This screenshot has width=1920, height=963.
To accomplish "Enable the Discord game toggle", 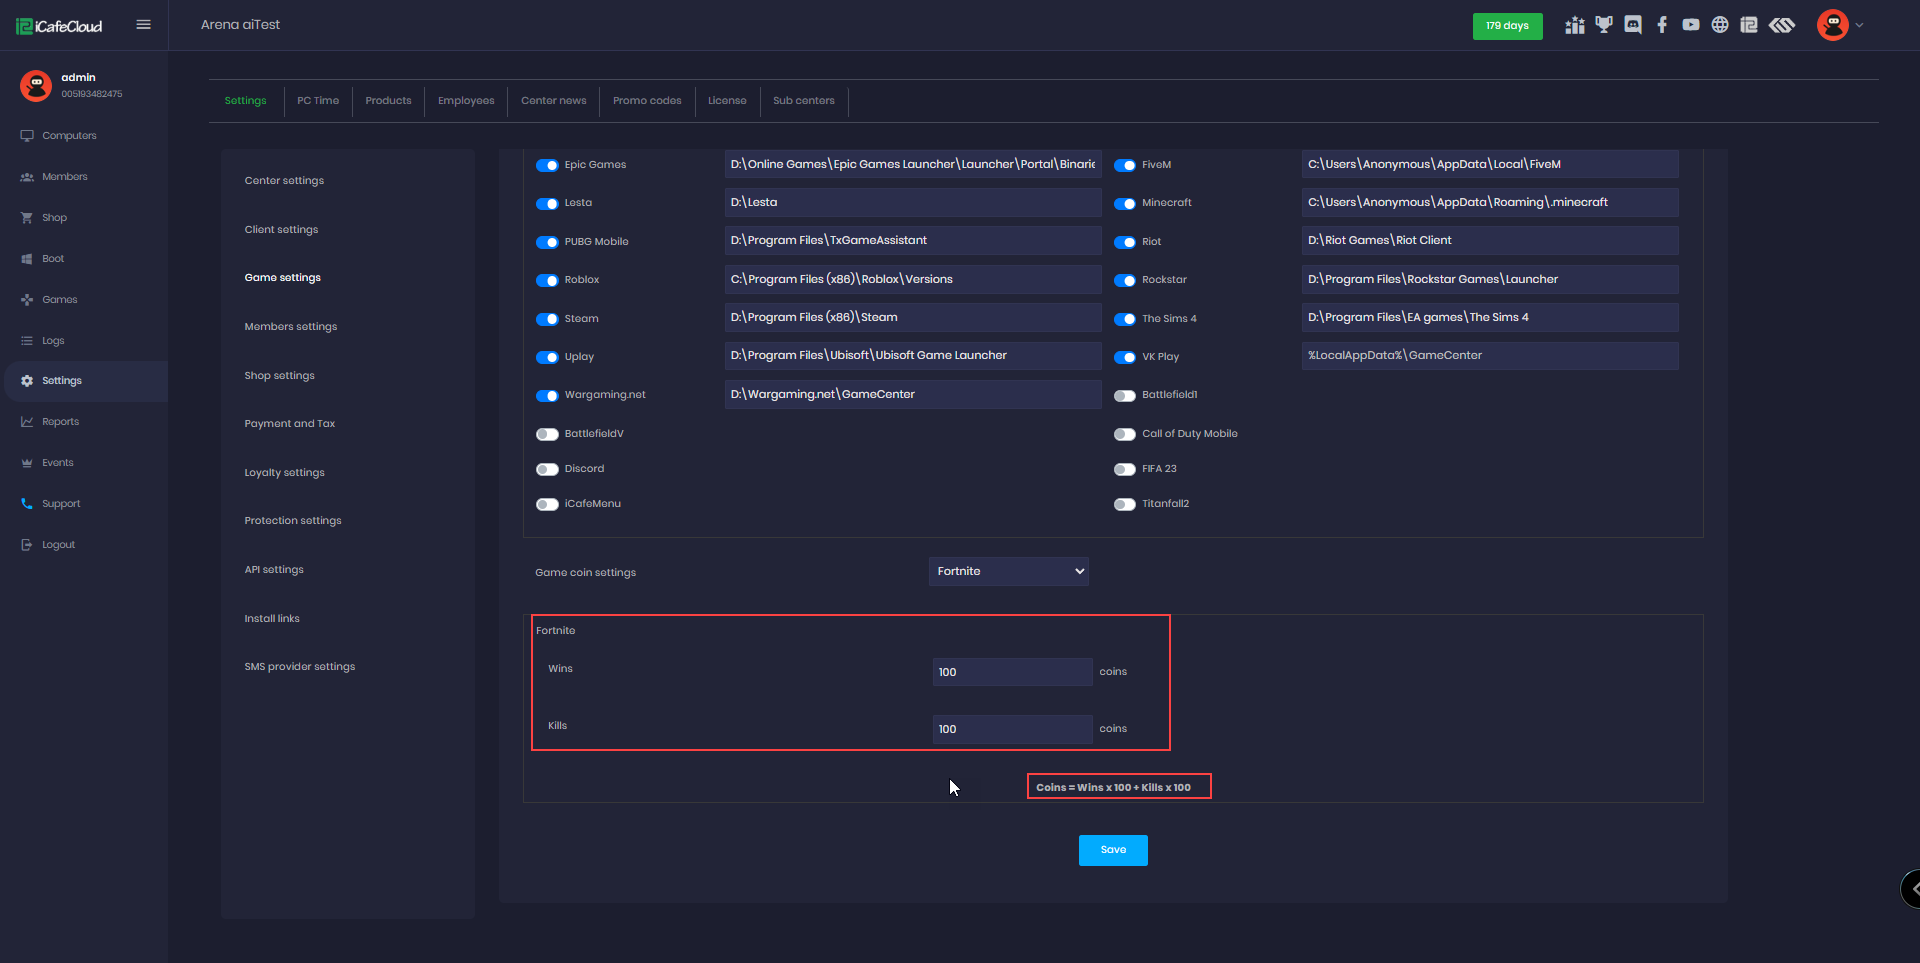I will click(x=547, y=469).
